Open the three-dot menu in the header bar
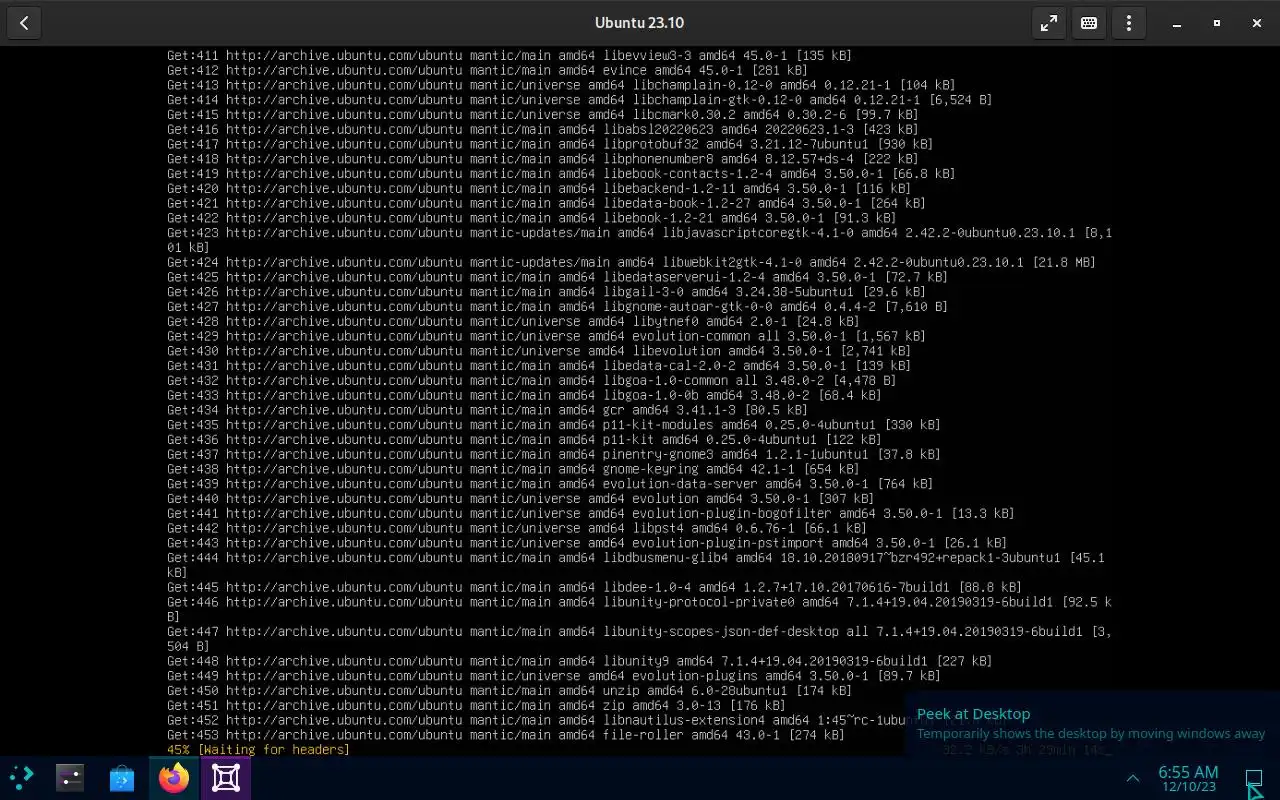 click(x=1129, y=23)
